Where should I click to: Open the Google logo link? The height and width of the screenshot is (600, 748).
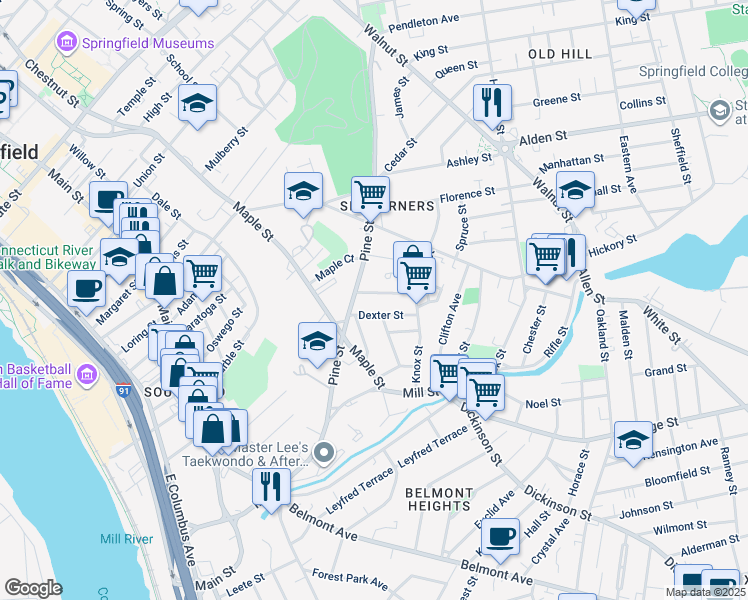(34, 588)
